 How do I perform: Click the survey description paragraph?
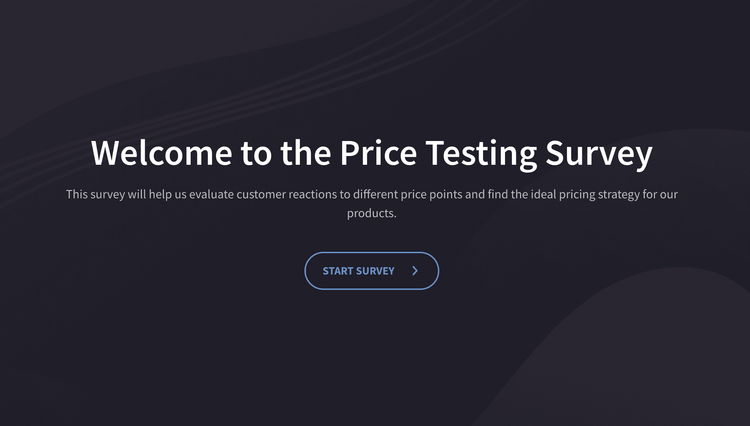click(x=371, y=203)
